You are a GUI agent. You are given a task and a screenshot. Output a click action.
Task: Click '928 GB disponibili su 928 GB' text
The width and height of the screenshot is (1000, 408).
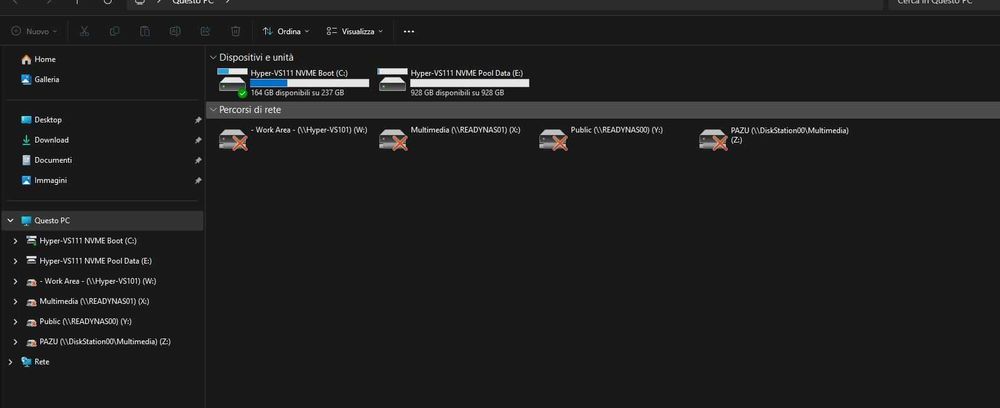pos(457,93)
